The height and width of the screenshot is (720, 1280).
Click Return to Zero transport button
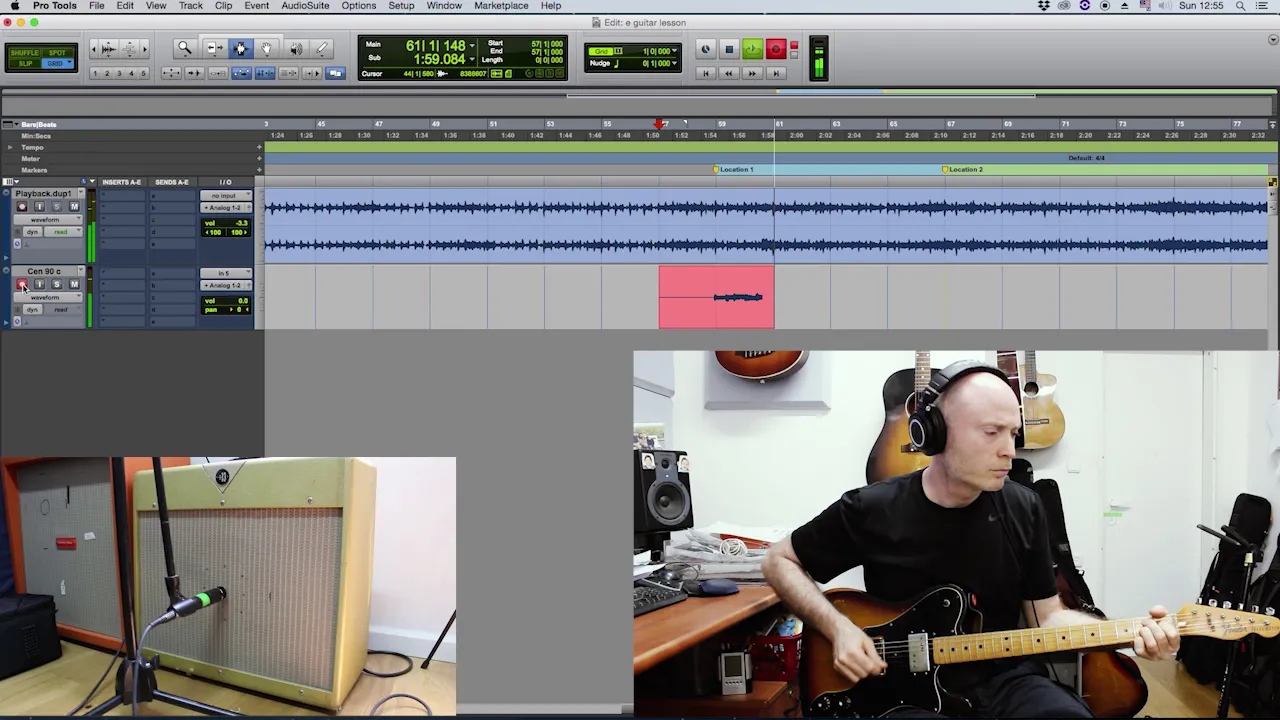(x=706, y=73)
